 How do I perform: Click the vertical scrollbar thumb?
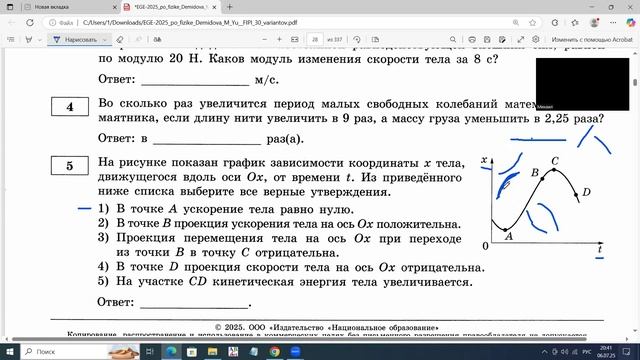[635, 82]
